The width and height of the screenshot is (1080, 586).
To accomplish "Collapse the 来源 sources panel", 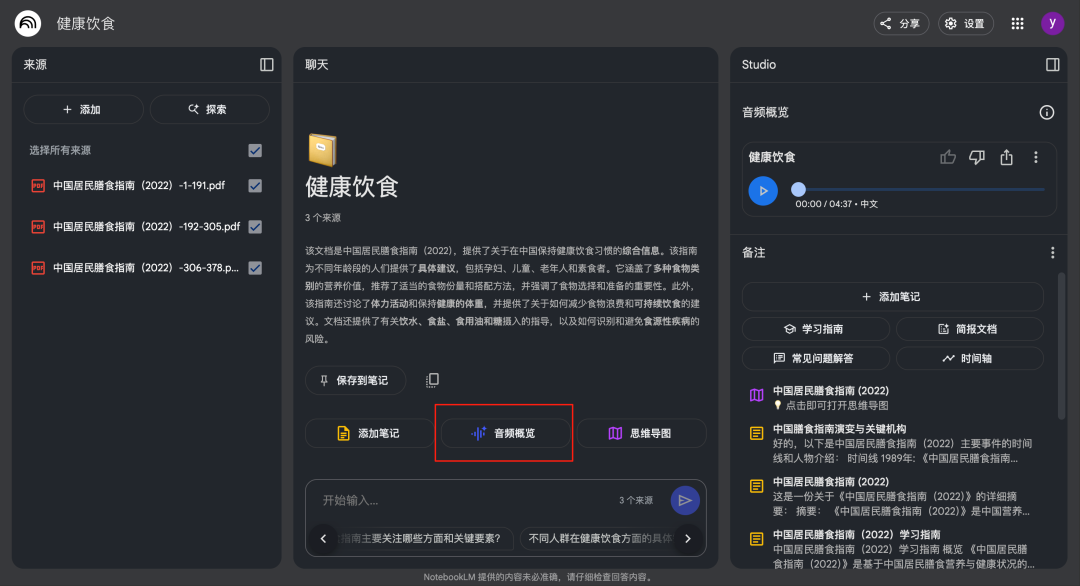I will (x=267, y=65).
